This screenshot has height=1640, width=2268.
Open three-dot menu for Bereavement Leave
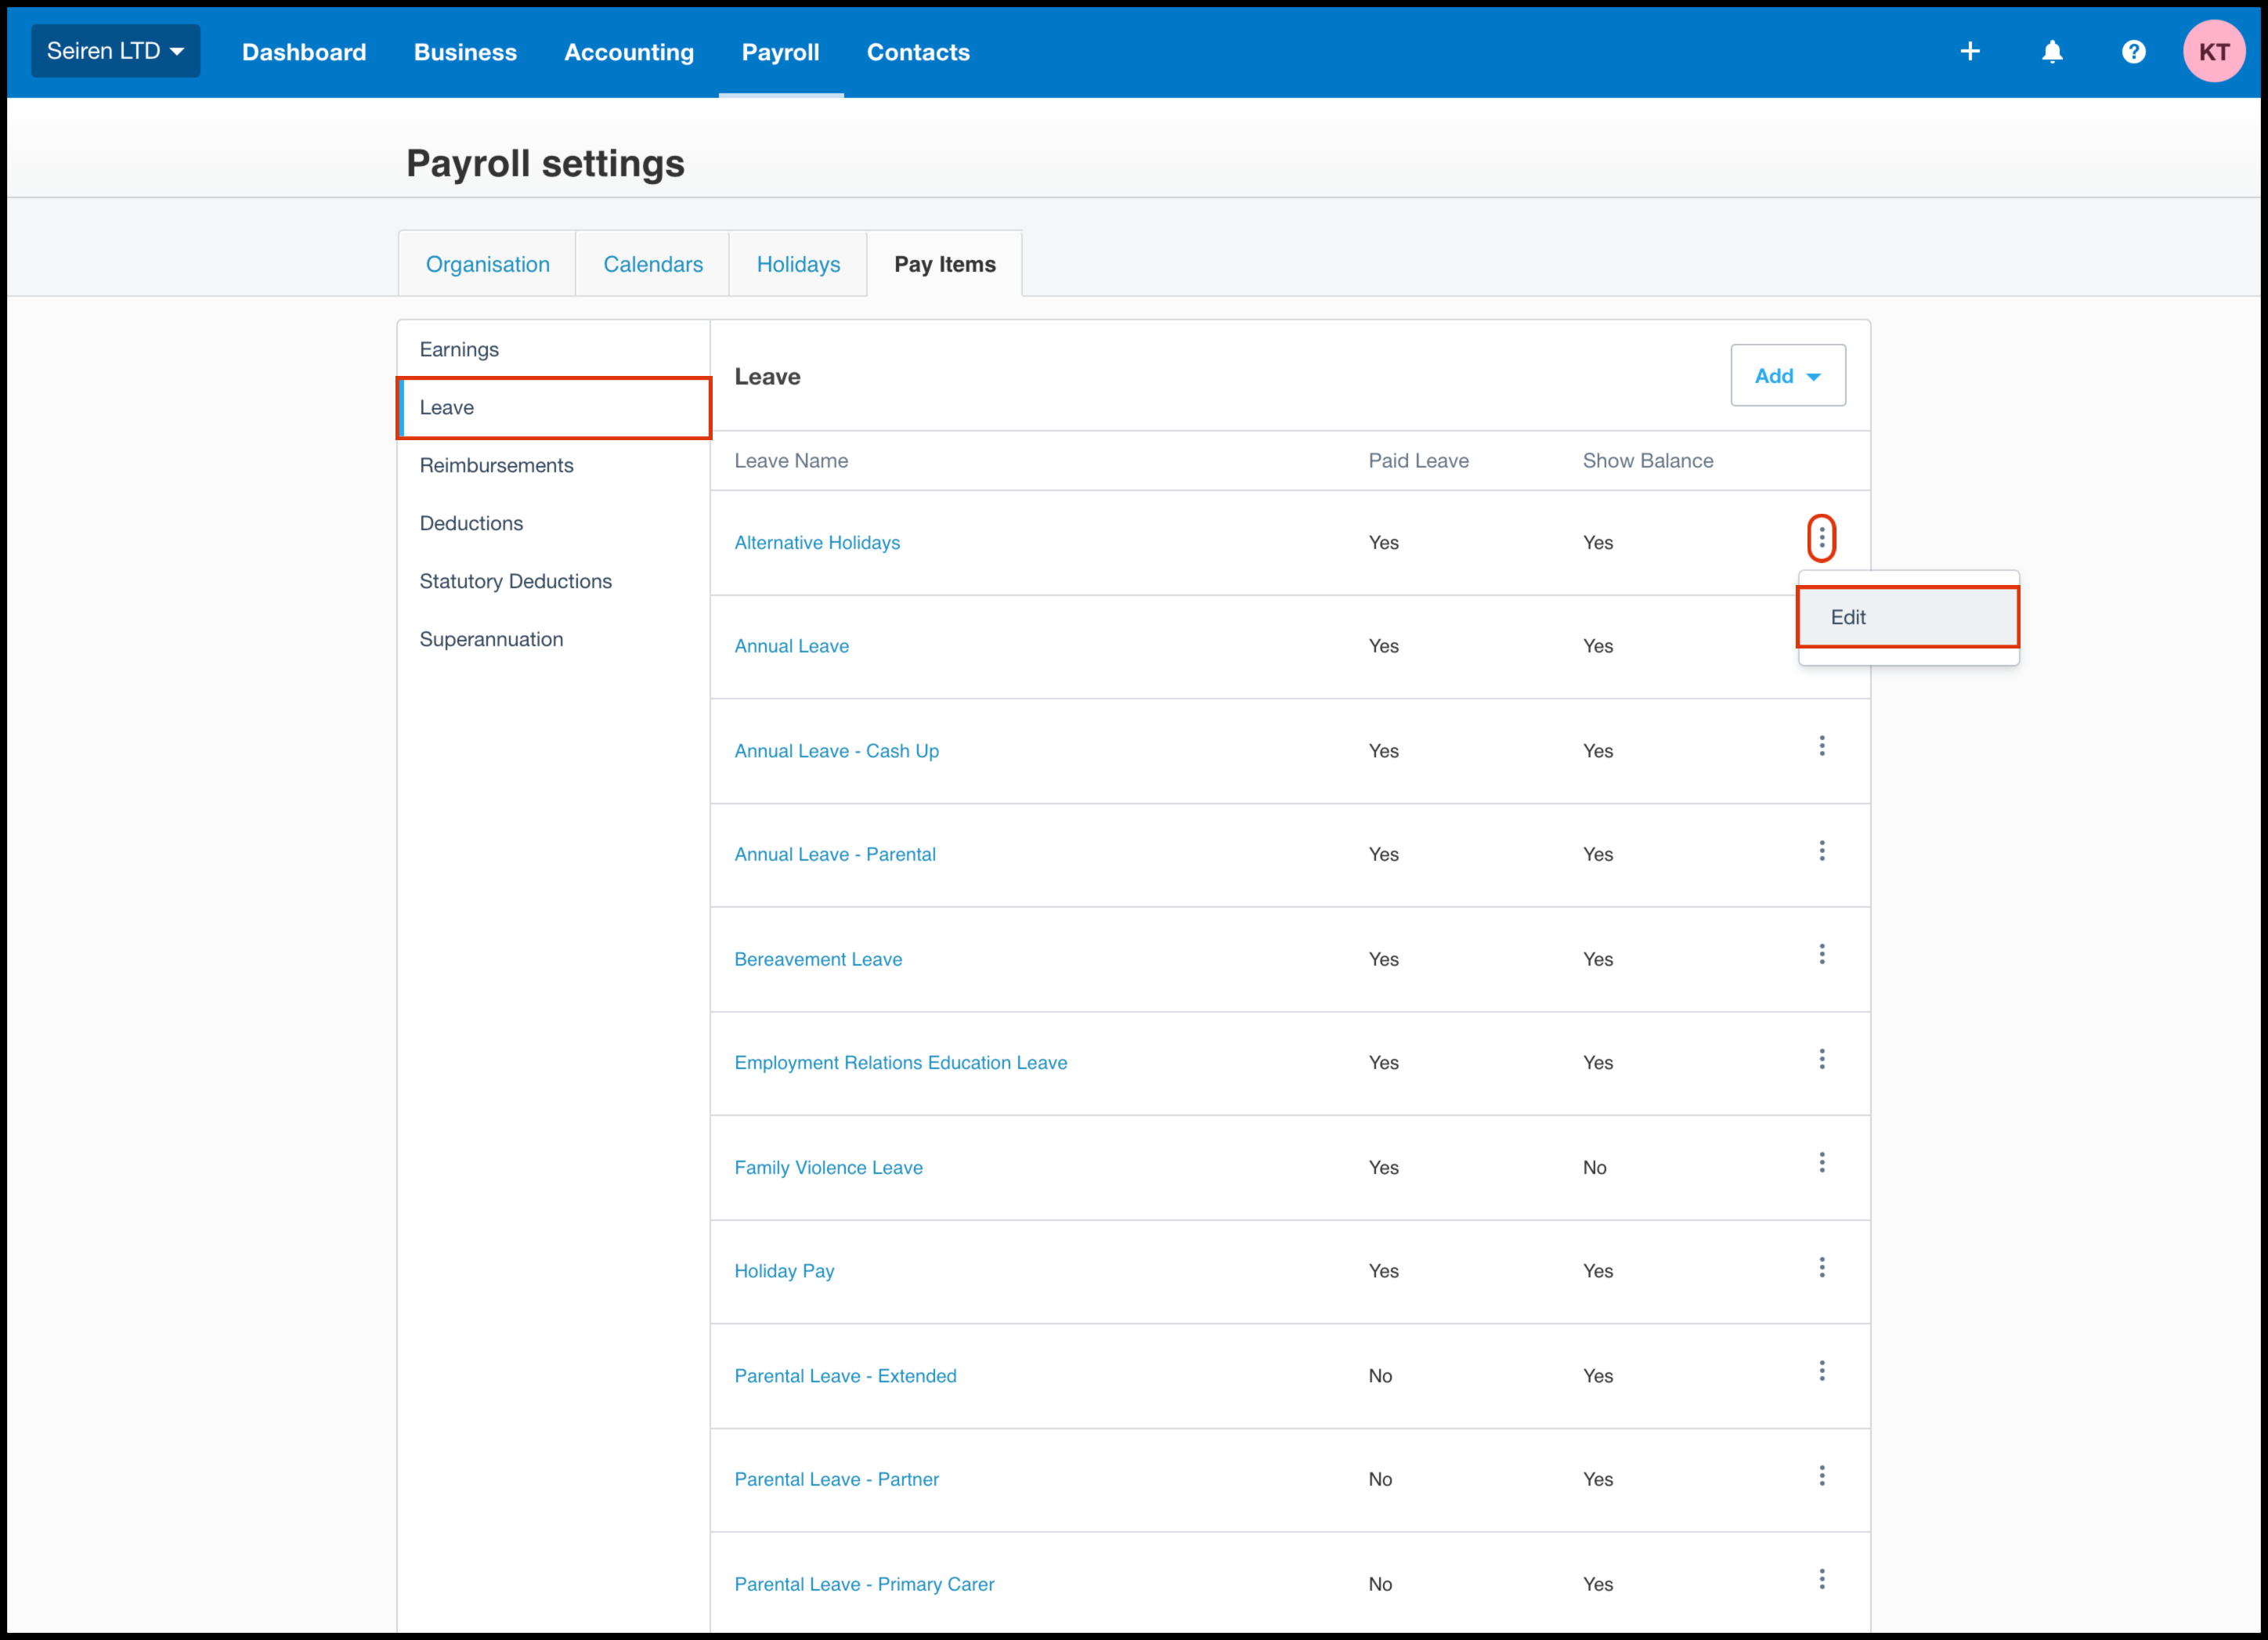[1821, 954]
